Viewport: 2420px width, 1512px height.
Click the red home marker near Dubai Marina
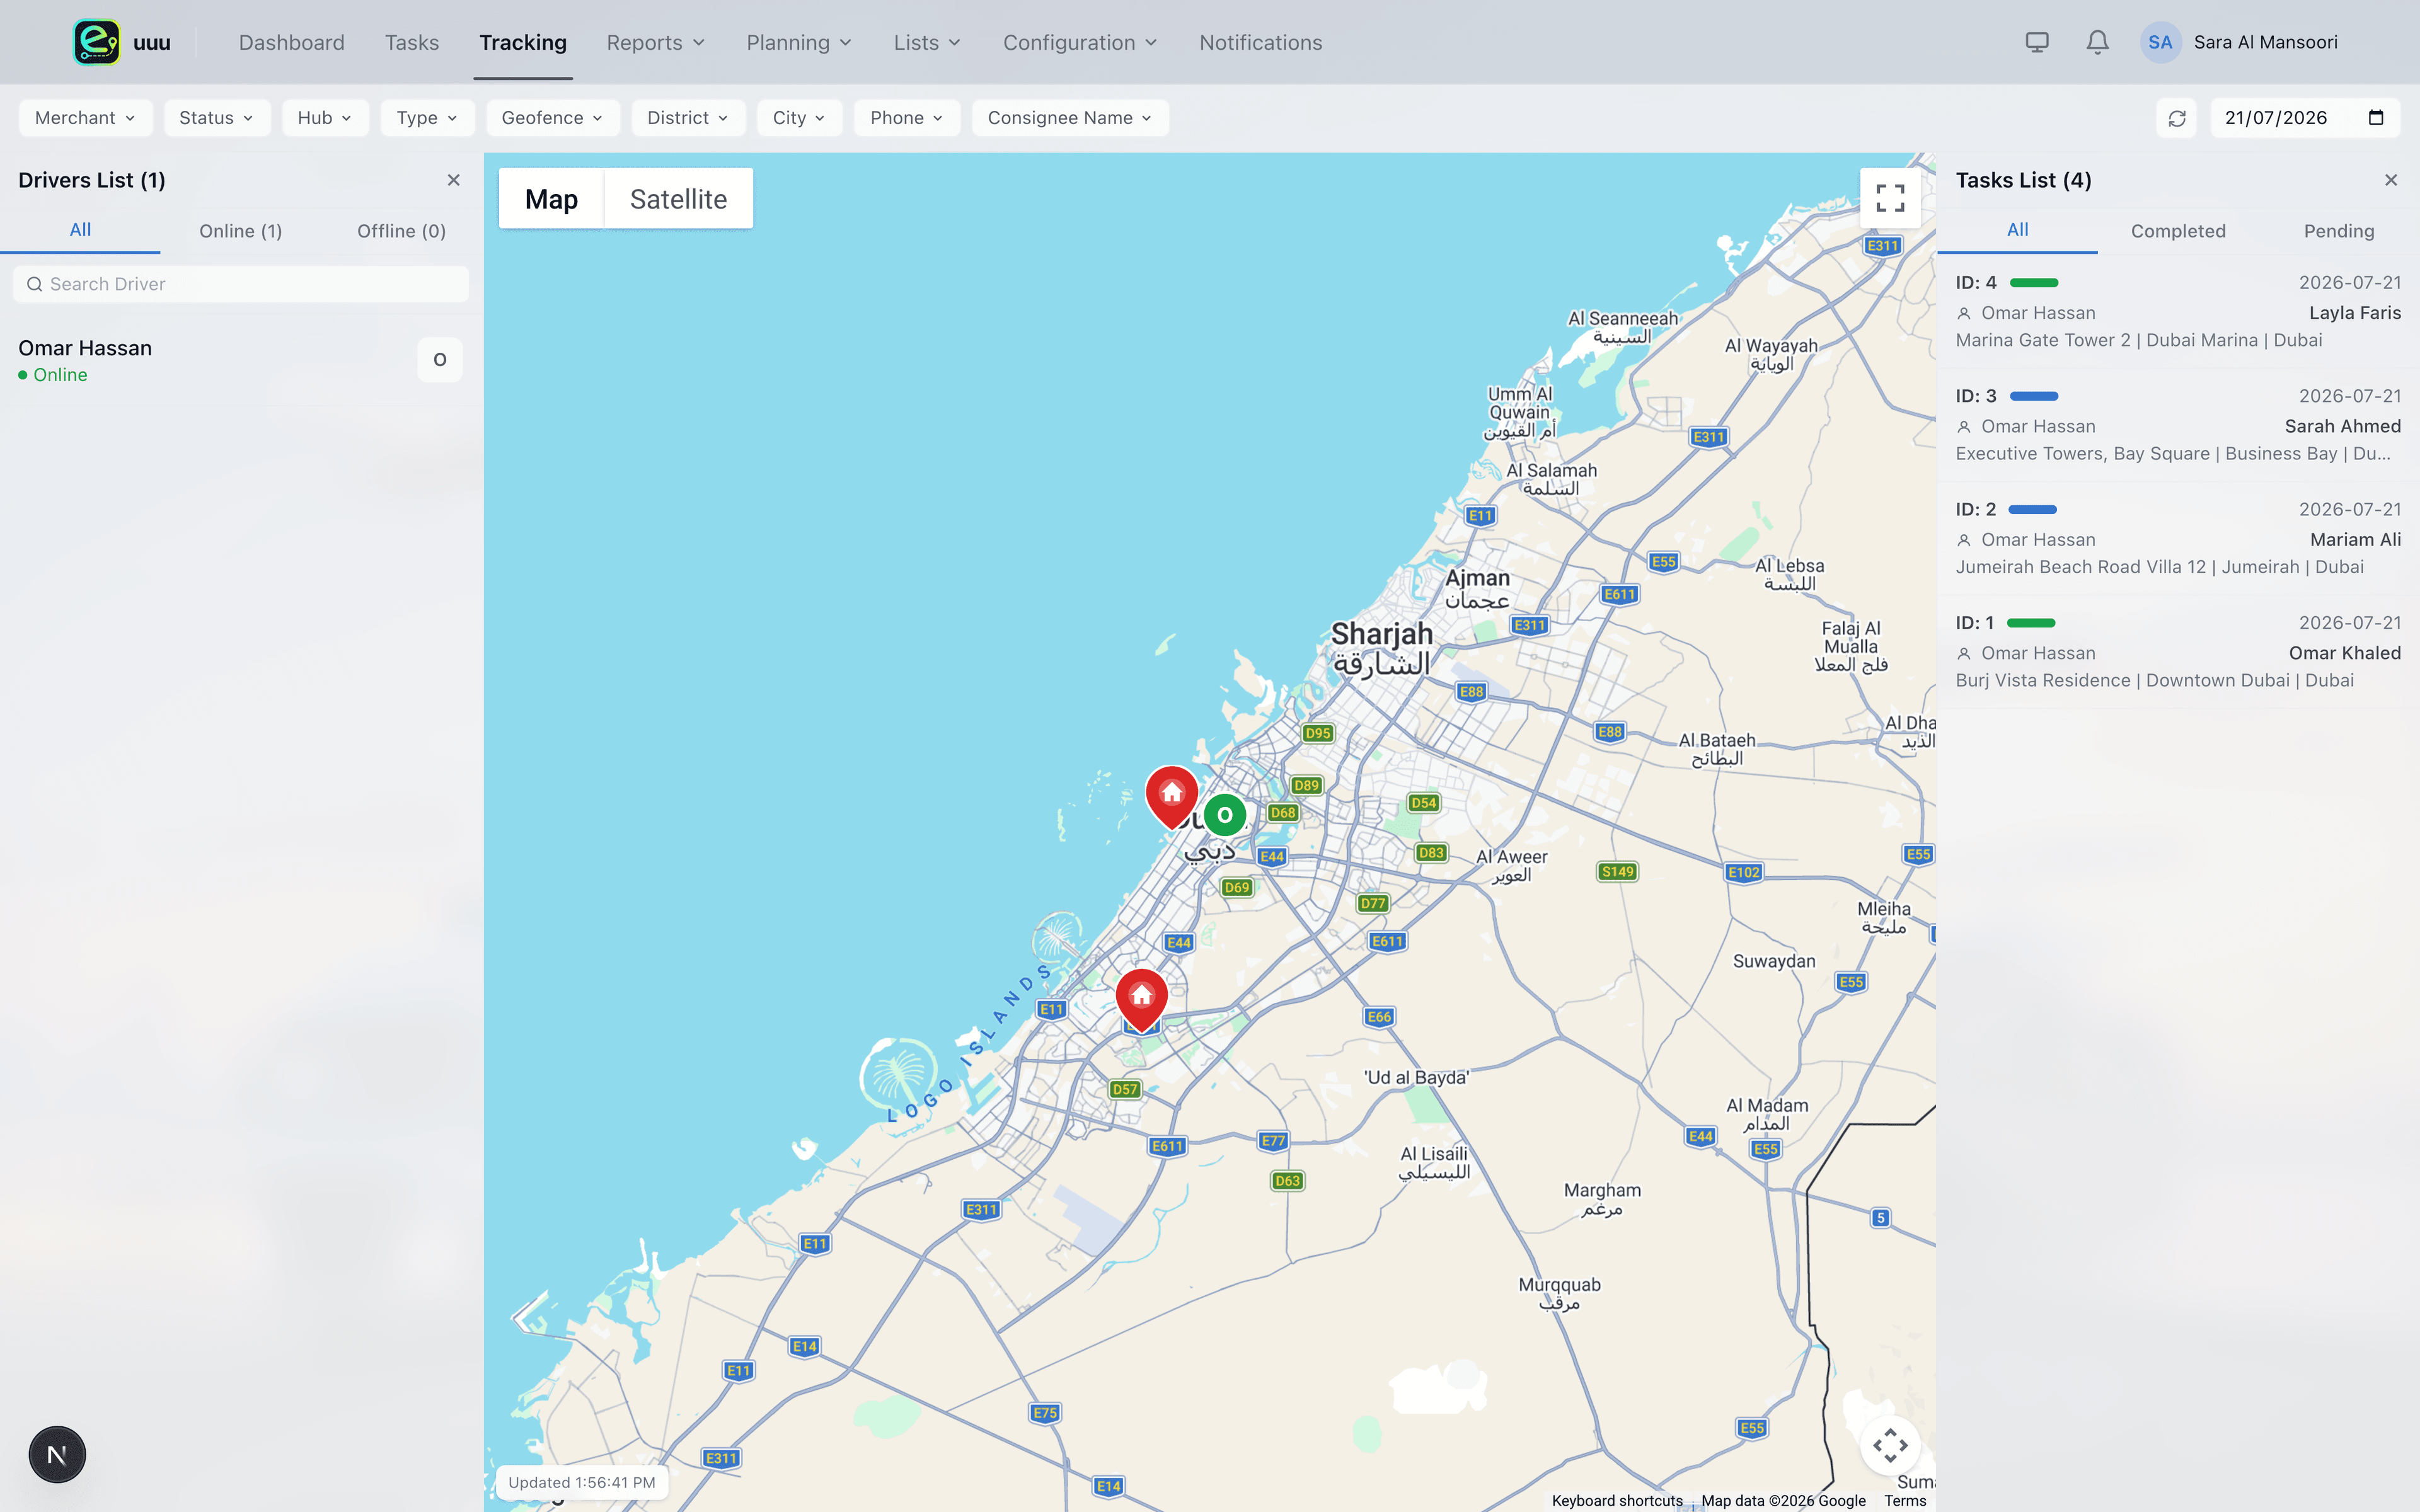pyautogui.click(x=1141, y=1000)
